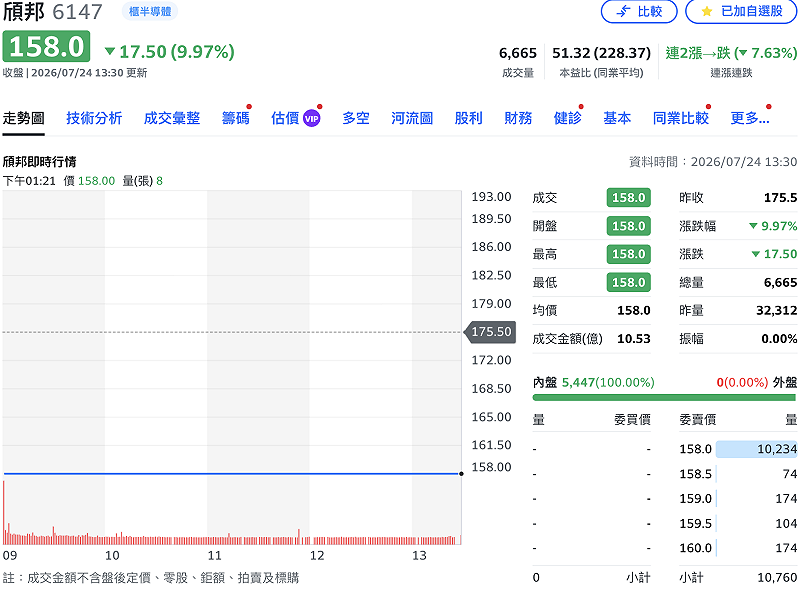Open the 籌碼 tab
This screenshot has width=800, height=589.
tap(236, 118)
